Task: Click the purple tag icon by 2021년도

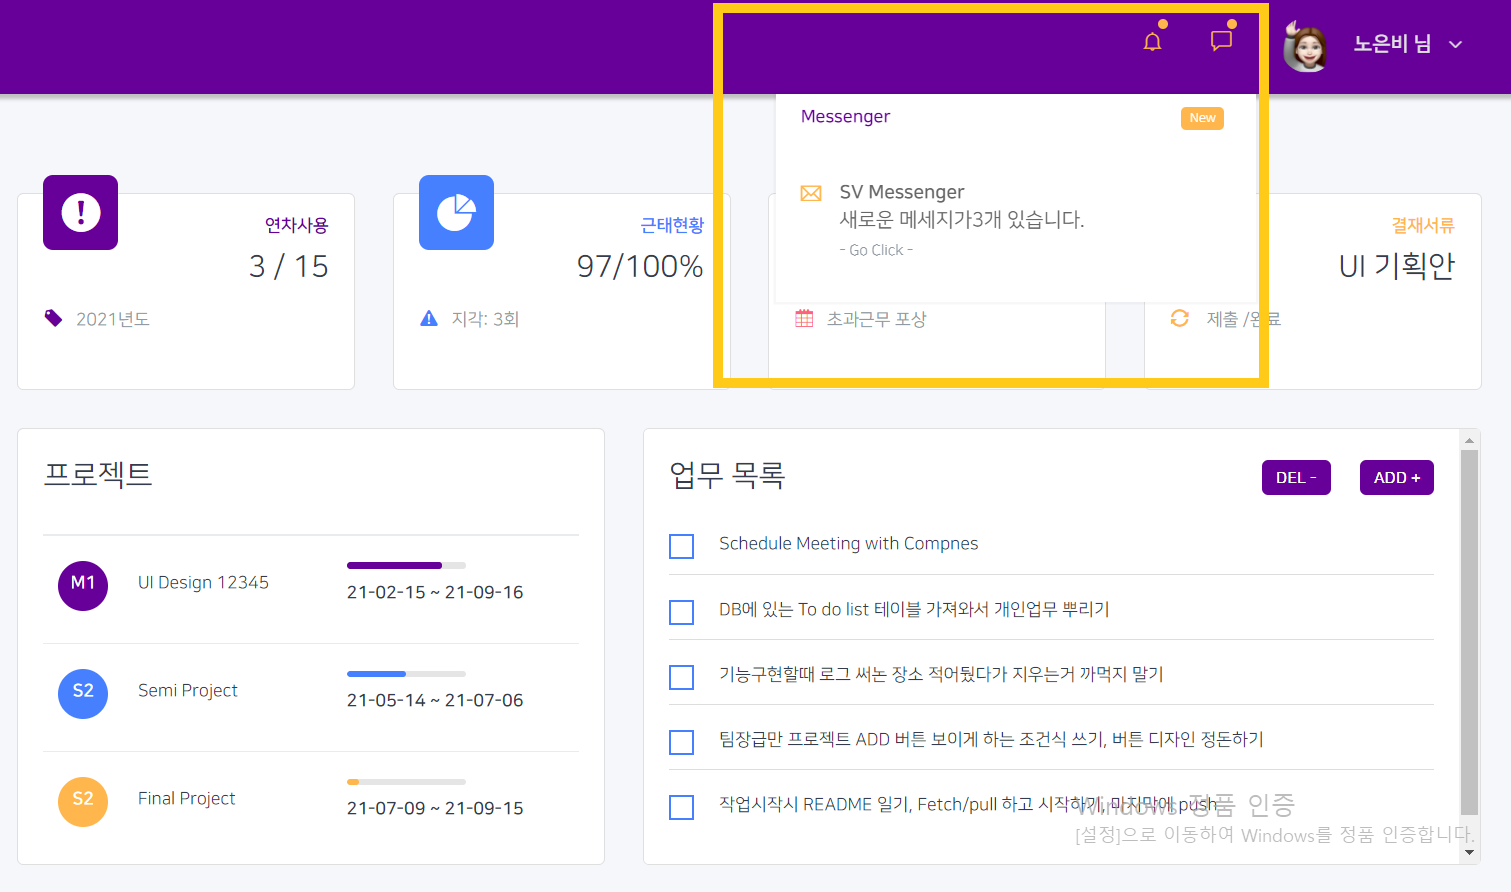Action: click(x=54, y=318)
